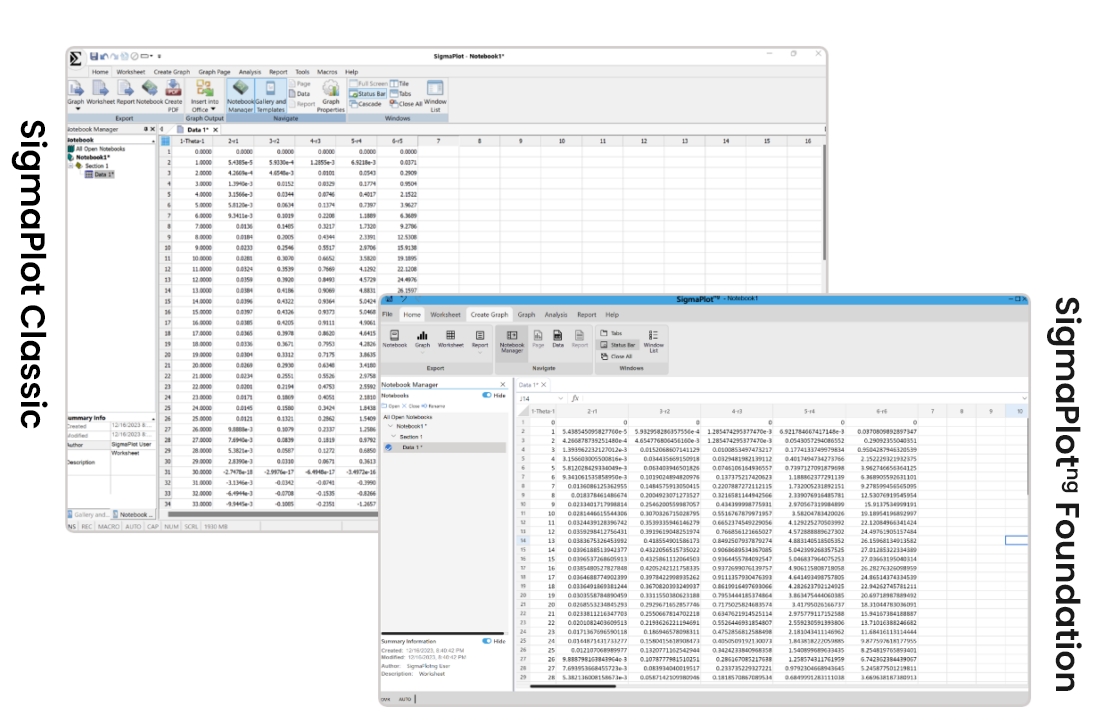Screen dimensions: 1116x727
Task: Click the Rename link in Notebooks panel
Action: coord(437,406)
